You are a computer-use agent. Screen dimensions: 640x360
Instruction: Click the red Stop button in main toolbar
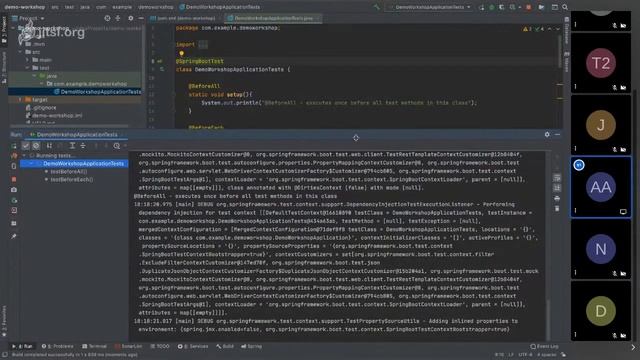[529, 7]
